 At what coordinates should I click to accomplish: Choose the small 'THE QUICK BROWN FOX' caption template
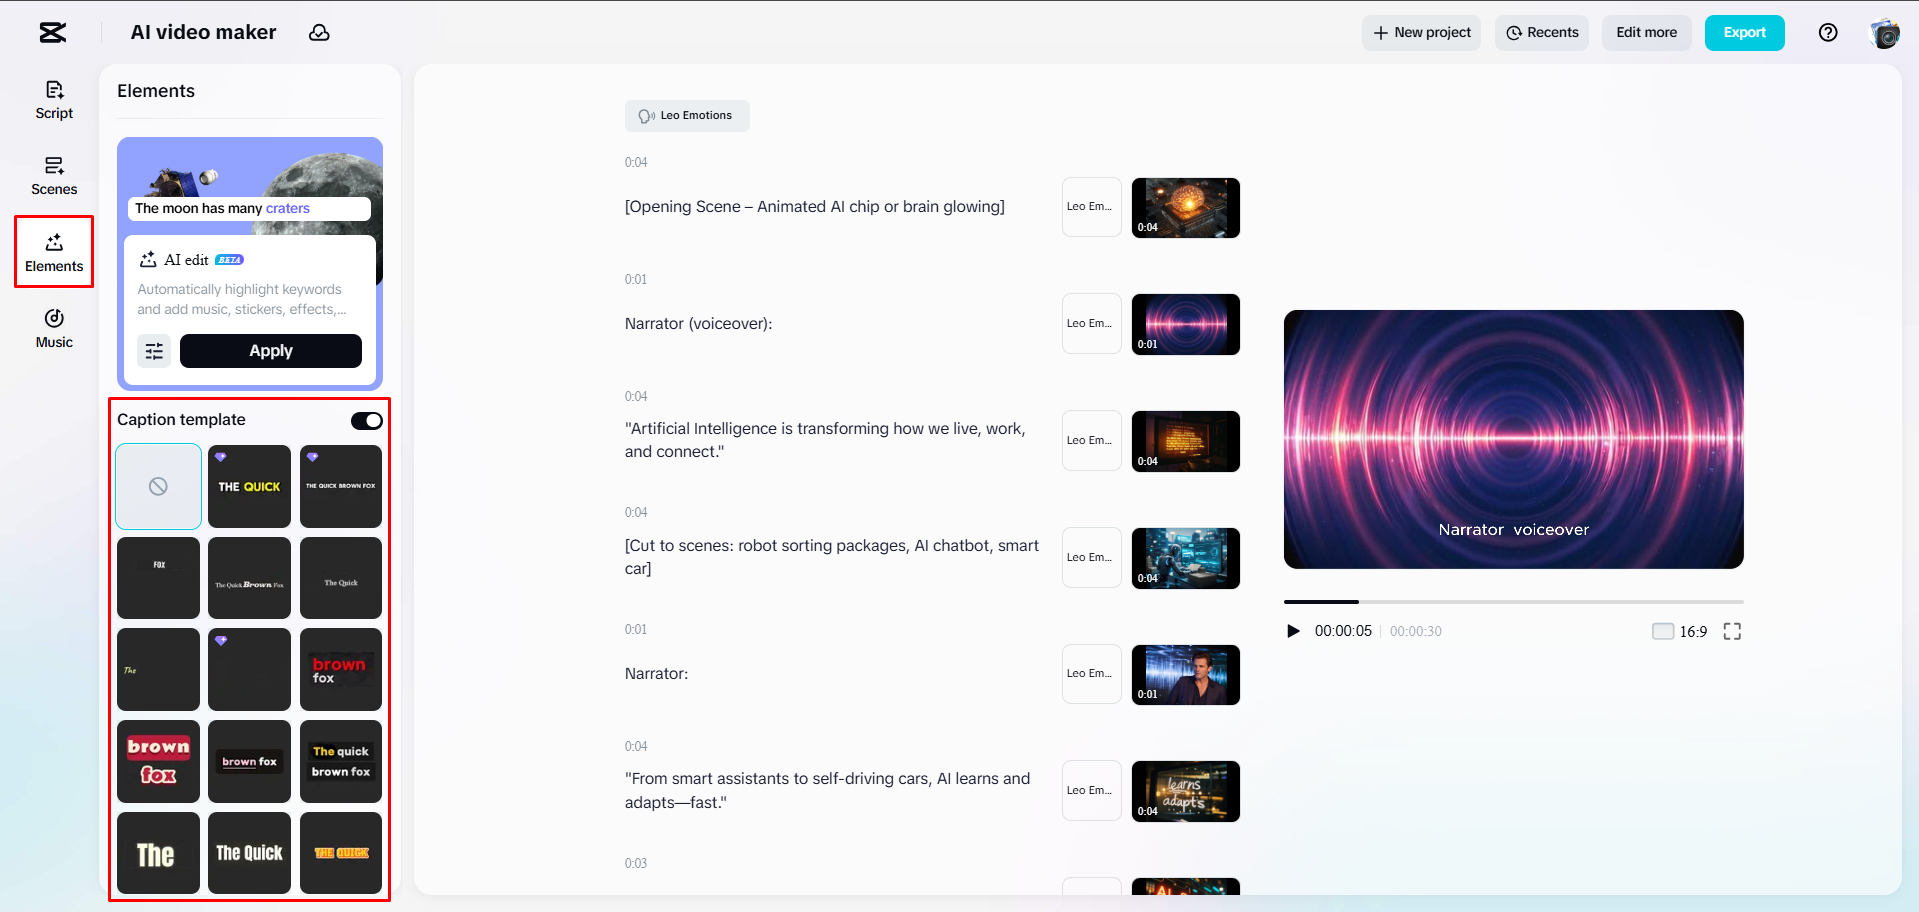[x=341, y=487]
